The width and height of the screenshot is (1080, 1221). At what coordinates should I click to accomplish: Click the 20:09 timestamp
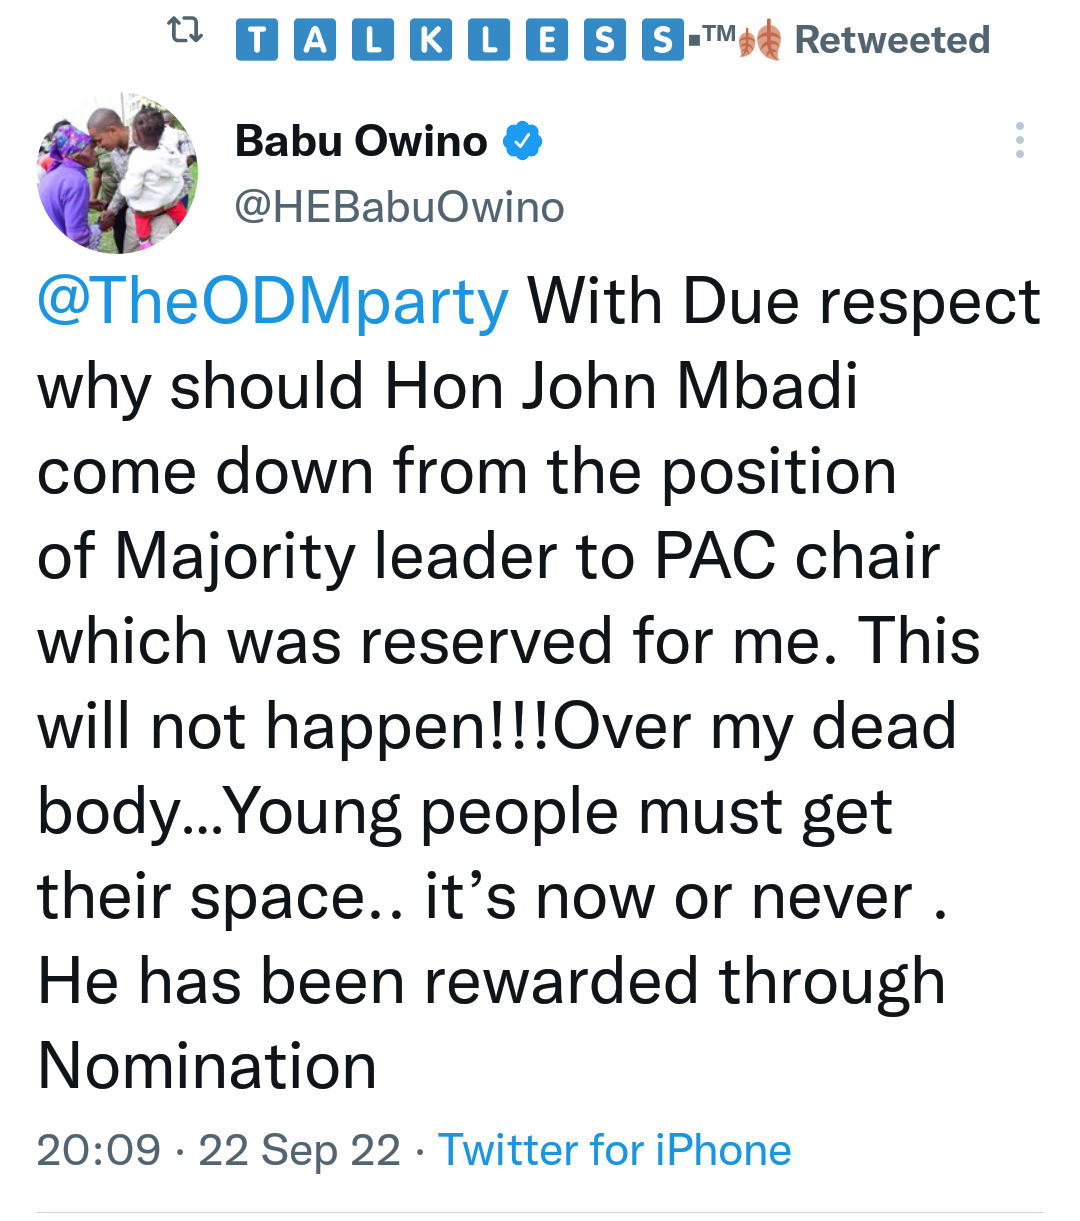tap(98, 1150)
